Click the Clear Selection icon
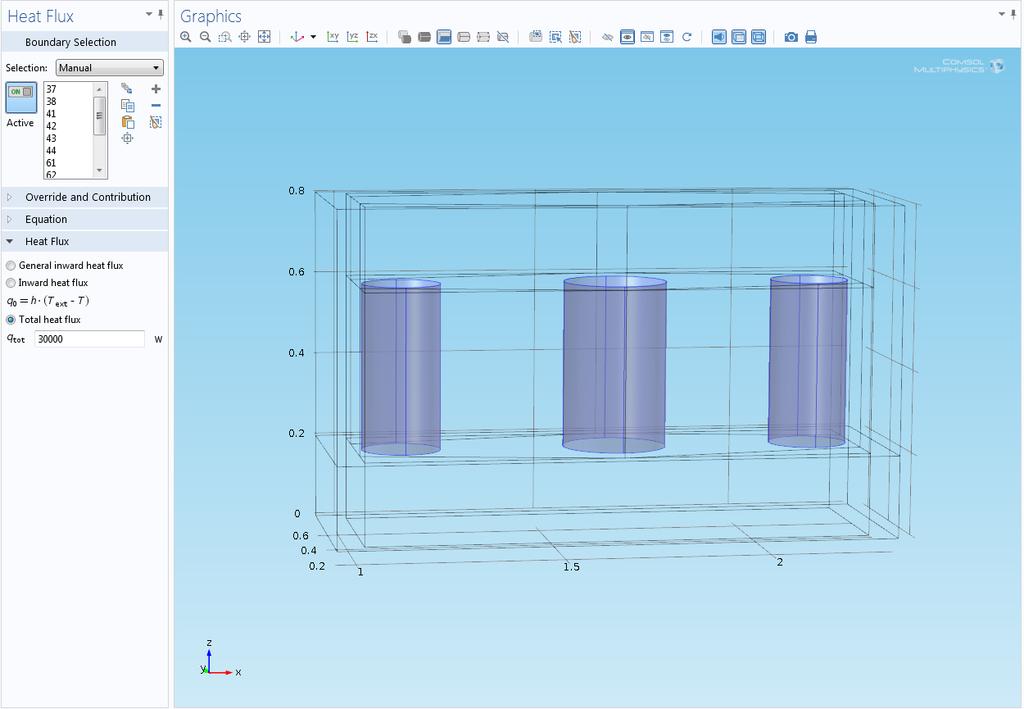Screen dimensions: 1024x709 (156, 122)
